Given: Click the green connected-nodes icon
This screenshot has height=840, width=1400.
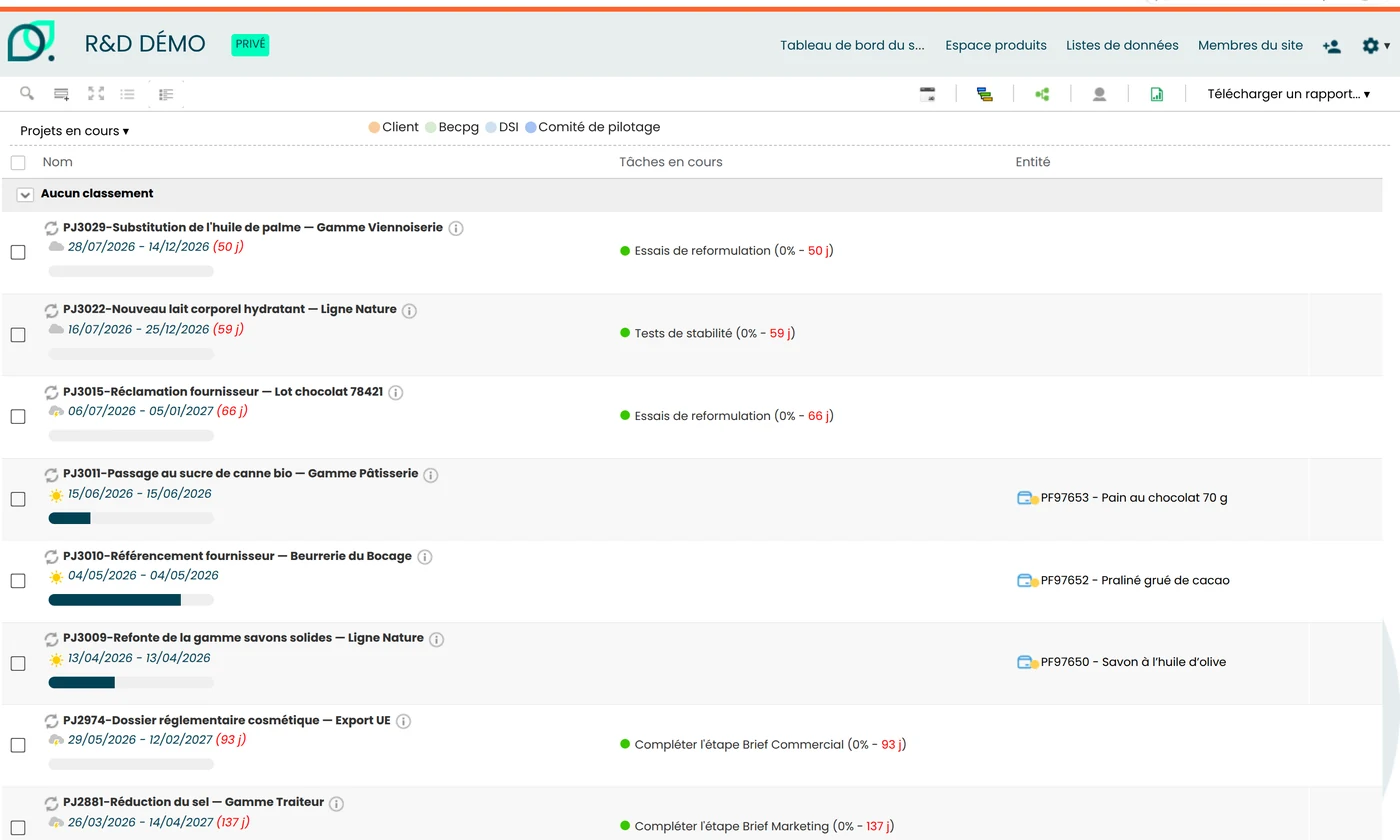Looking at the screenshot, I should 1042,94.
